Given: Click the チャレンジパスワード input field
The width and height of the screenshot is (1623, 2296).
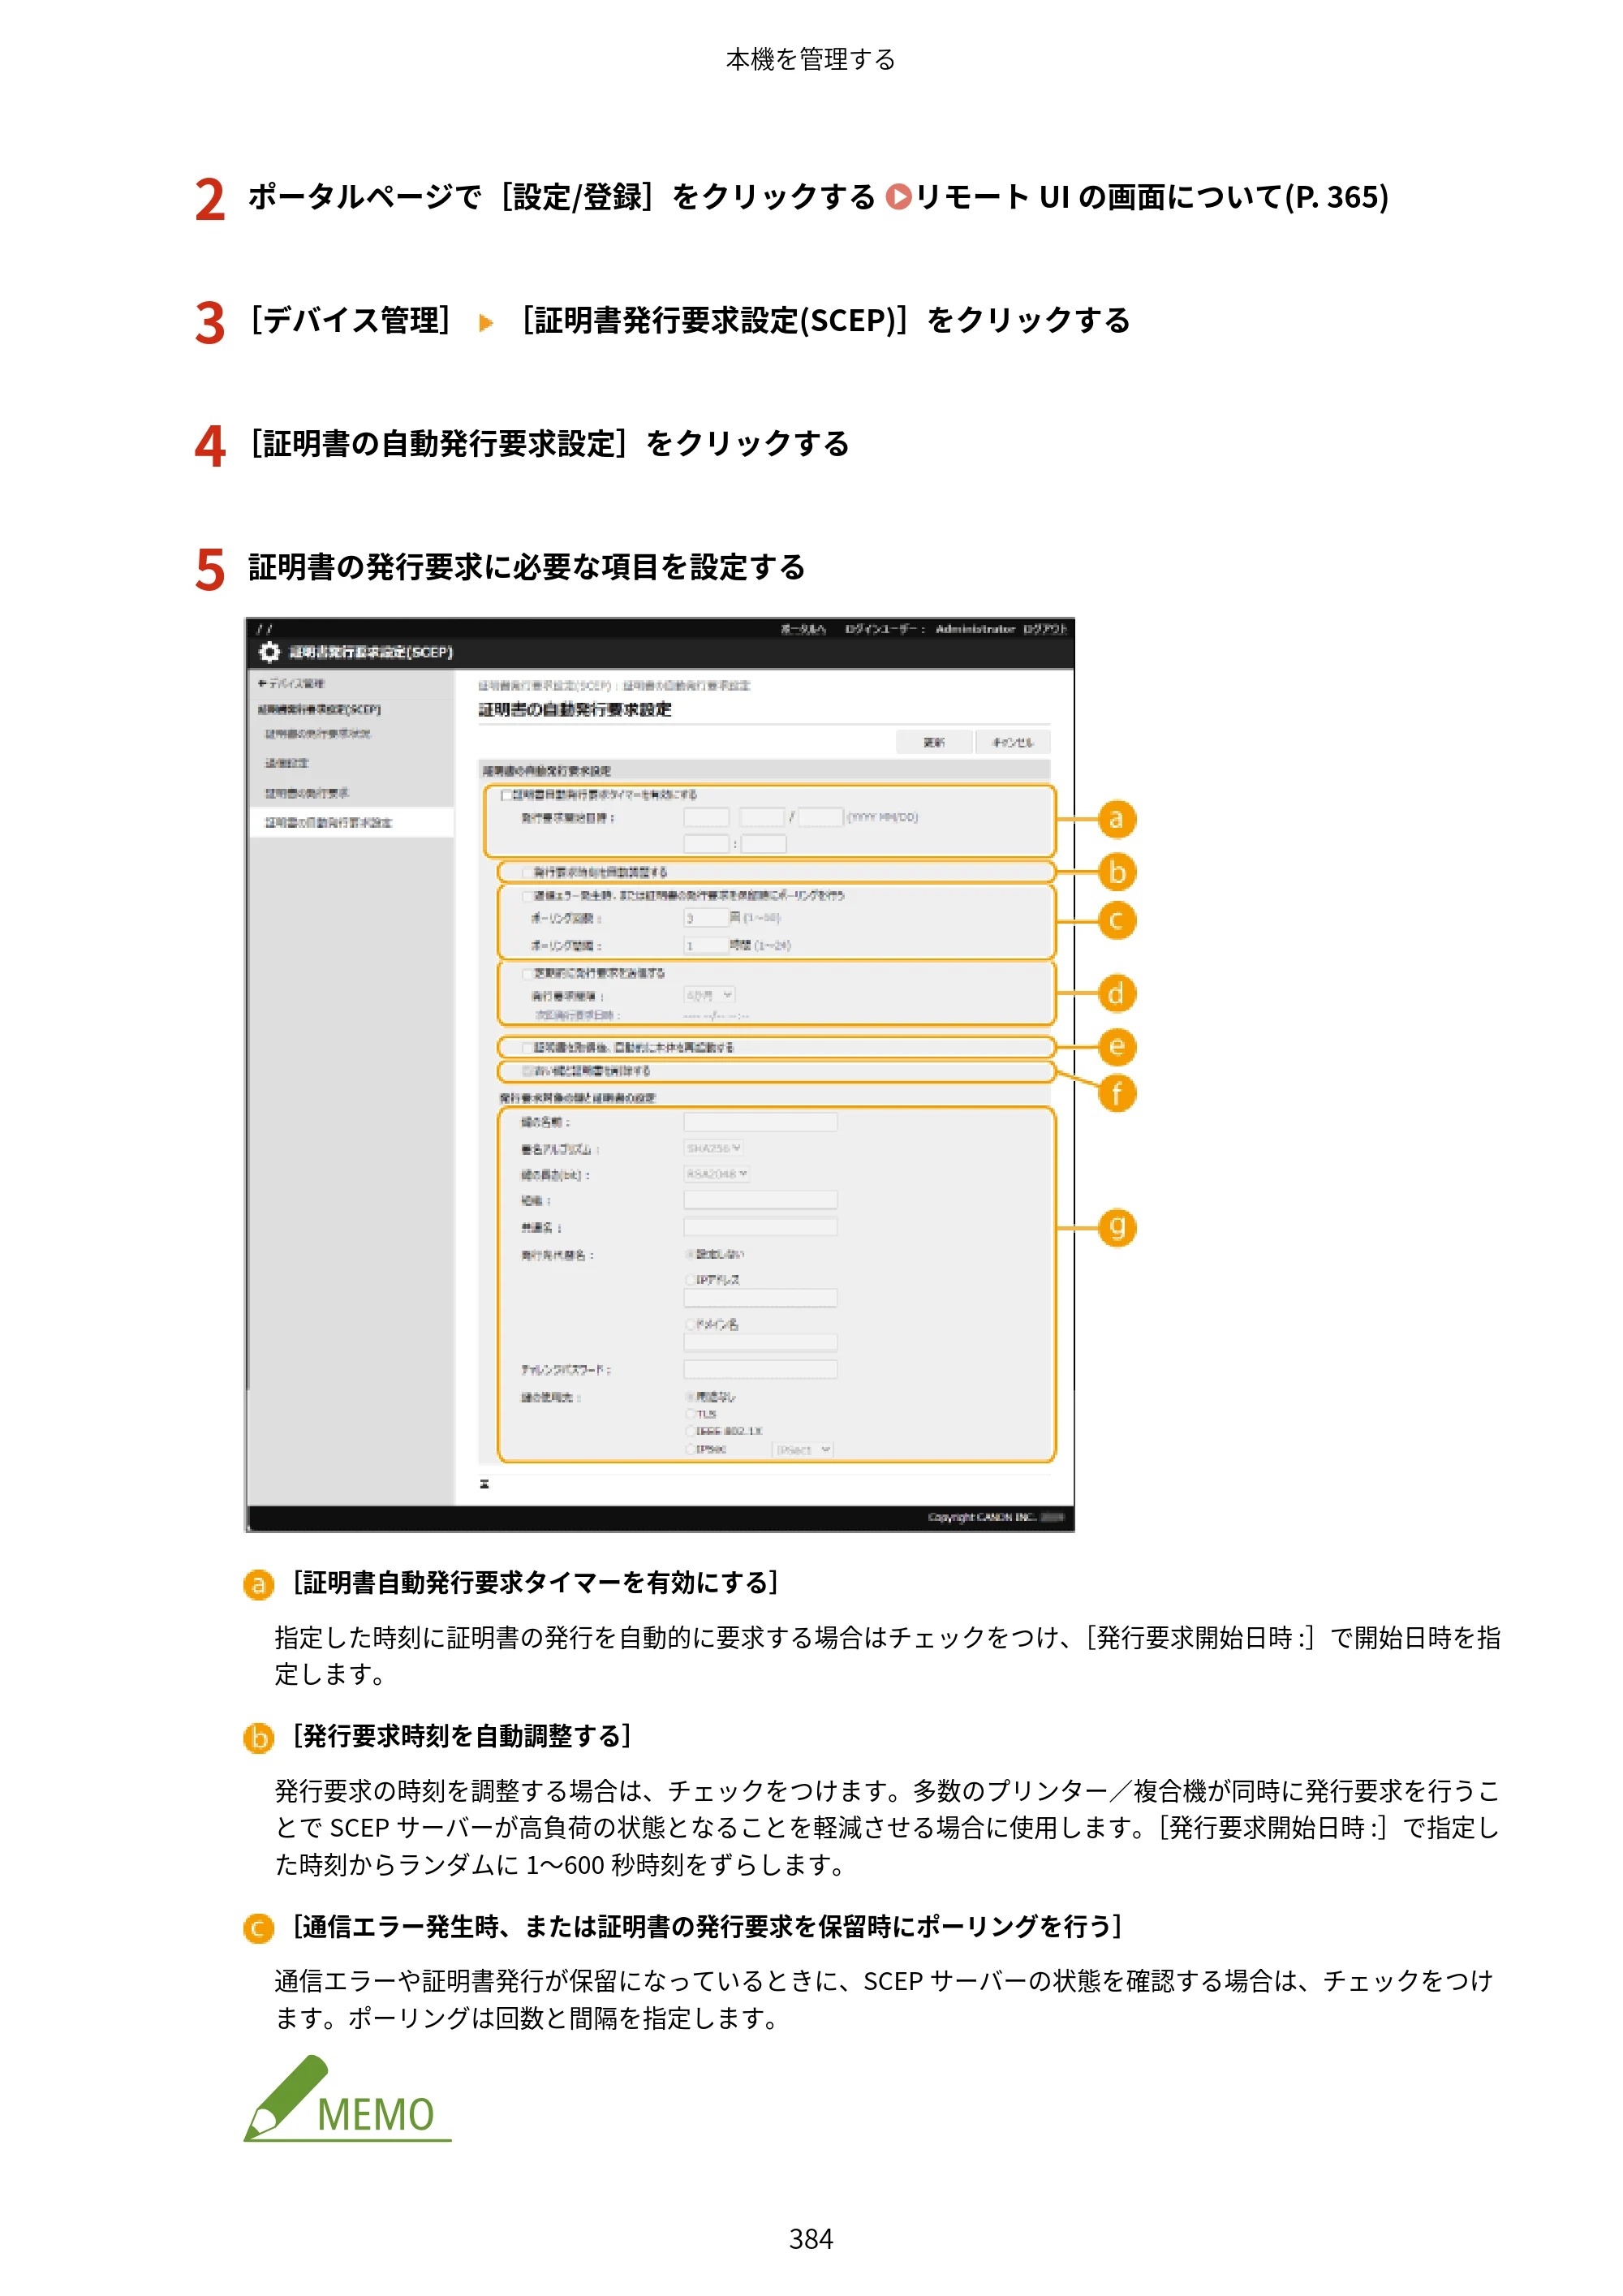Looking at the screenshot, I should tap(760, 1369).
